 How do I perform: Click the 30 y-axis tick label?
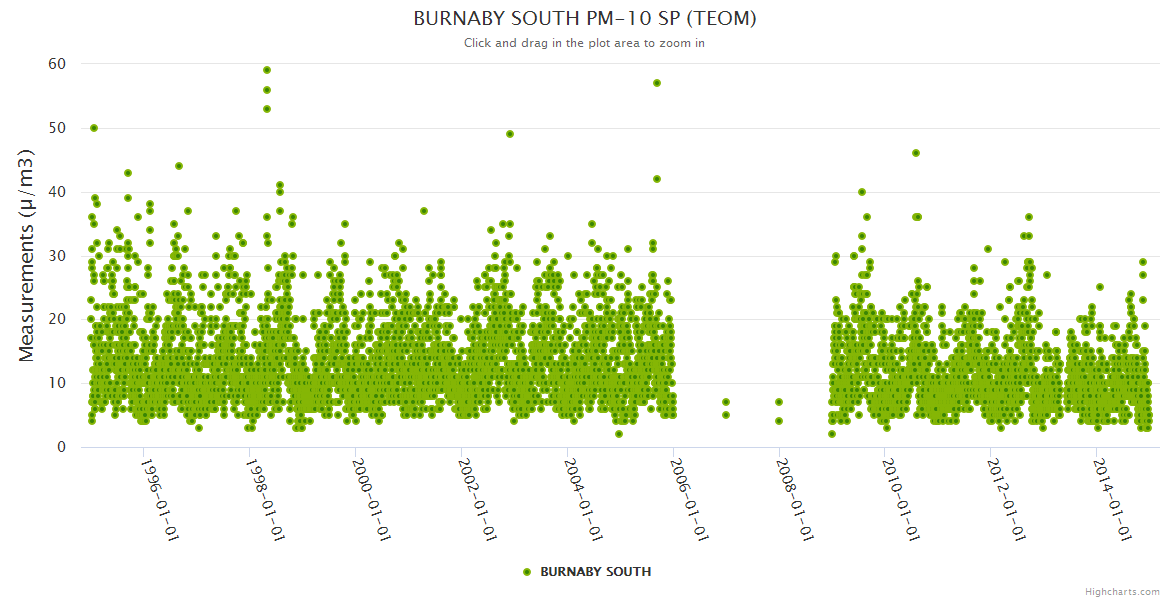[56, 256]
